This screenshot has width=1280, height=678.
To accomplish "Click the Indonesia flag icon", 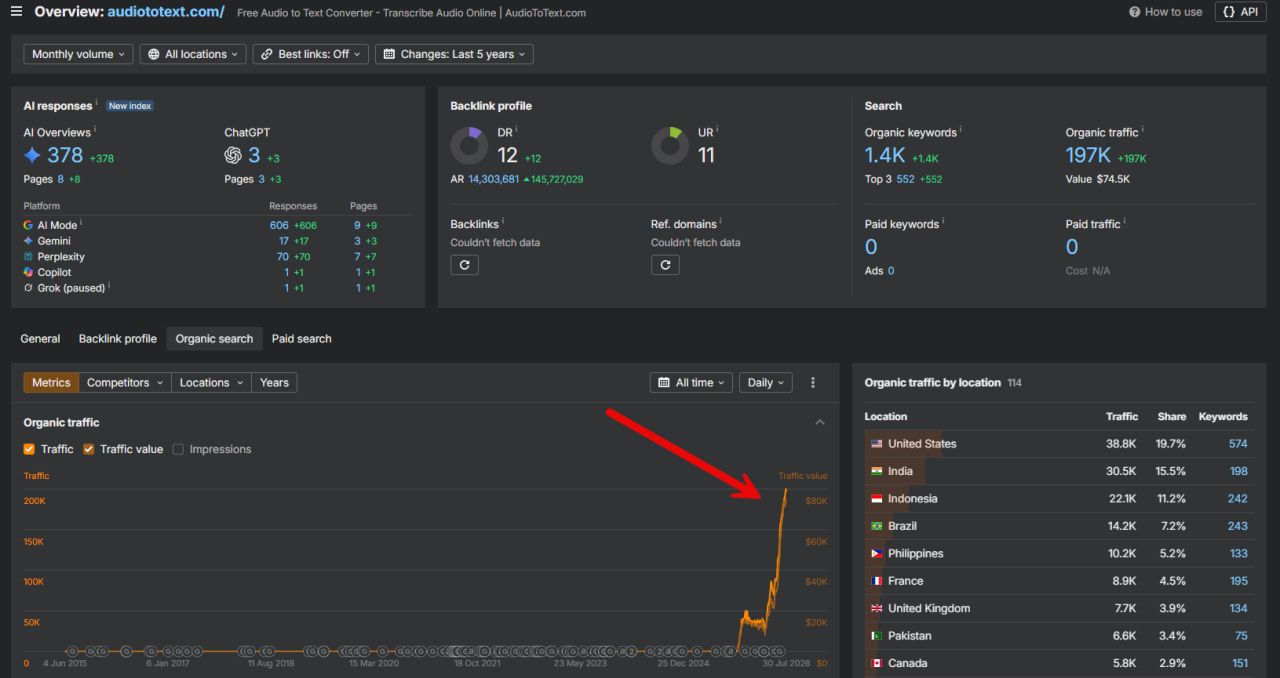I will 877,499.
